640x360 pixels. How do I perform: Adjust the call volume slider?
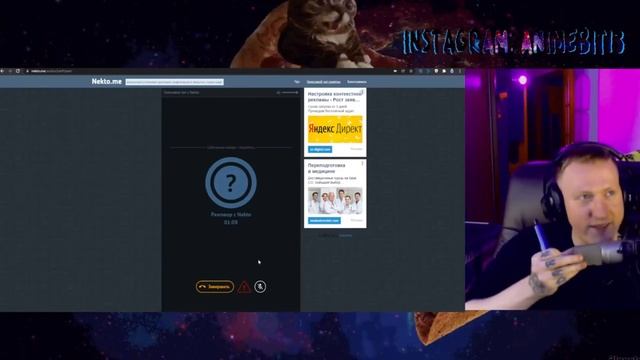pos(290,93)
